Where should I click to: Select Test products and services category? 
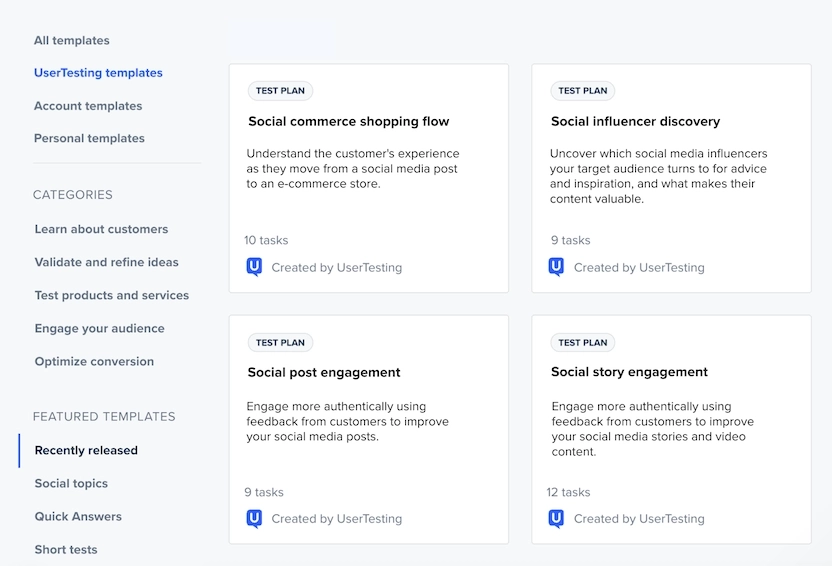pos(112,295)
